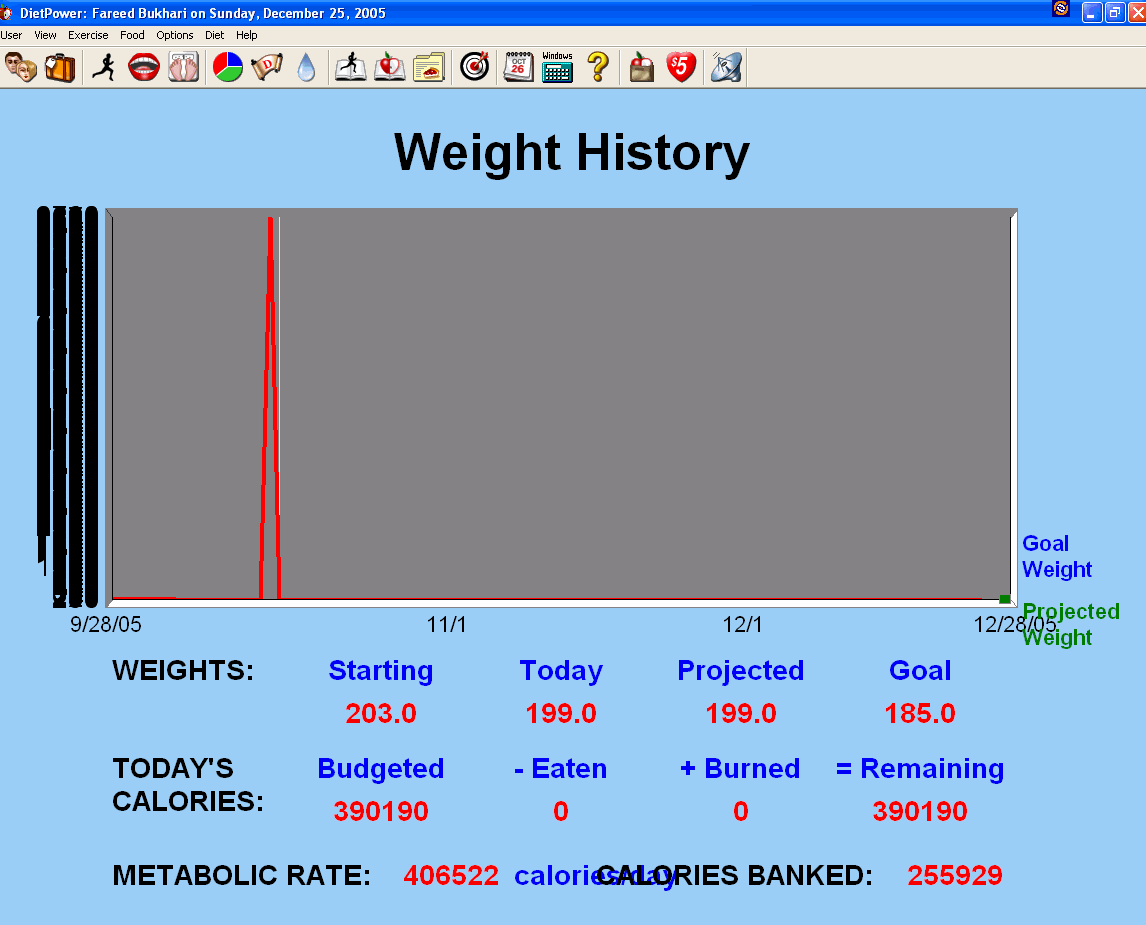Screen dimensions: 1146x925
Task: Click the Budgeted column header
Action: (x=381, y=769)
